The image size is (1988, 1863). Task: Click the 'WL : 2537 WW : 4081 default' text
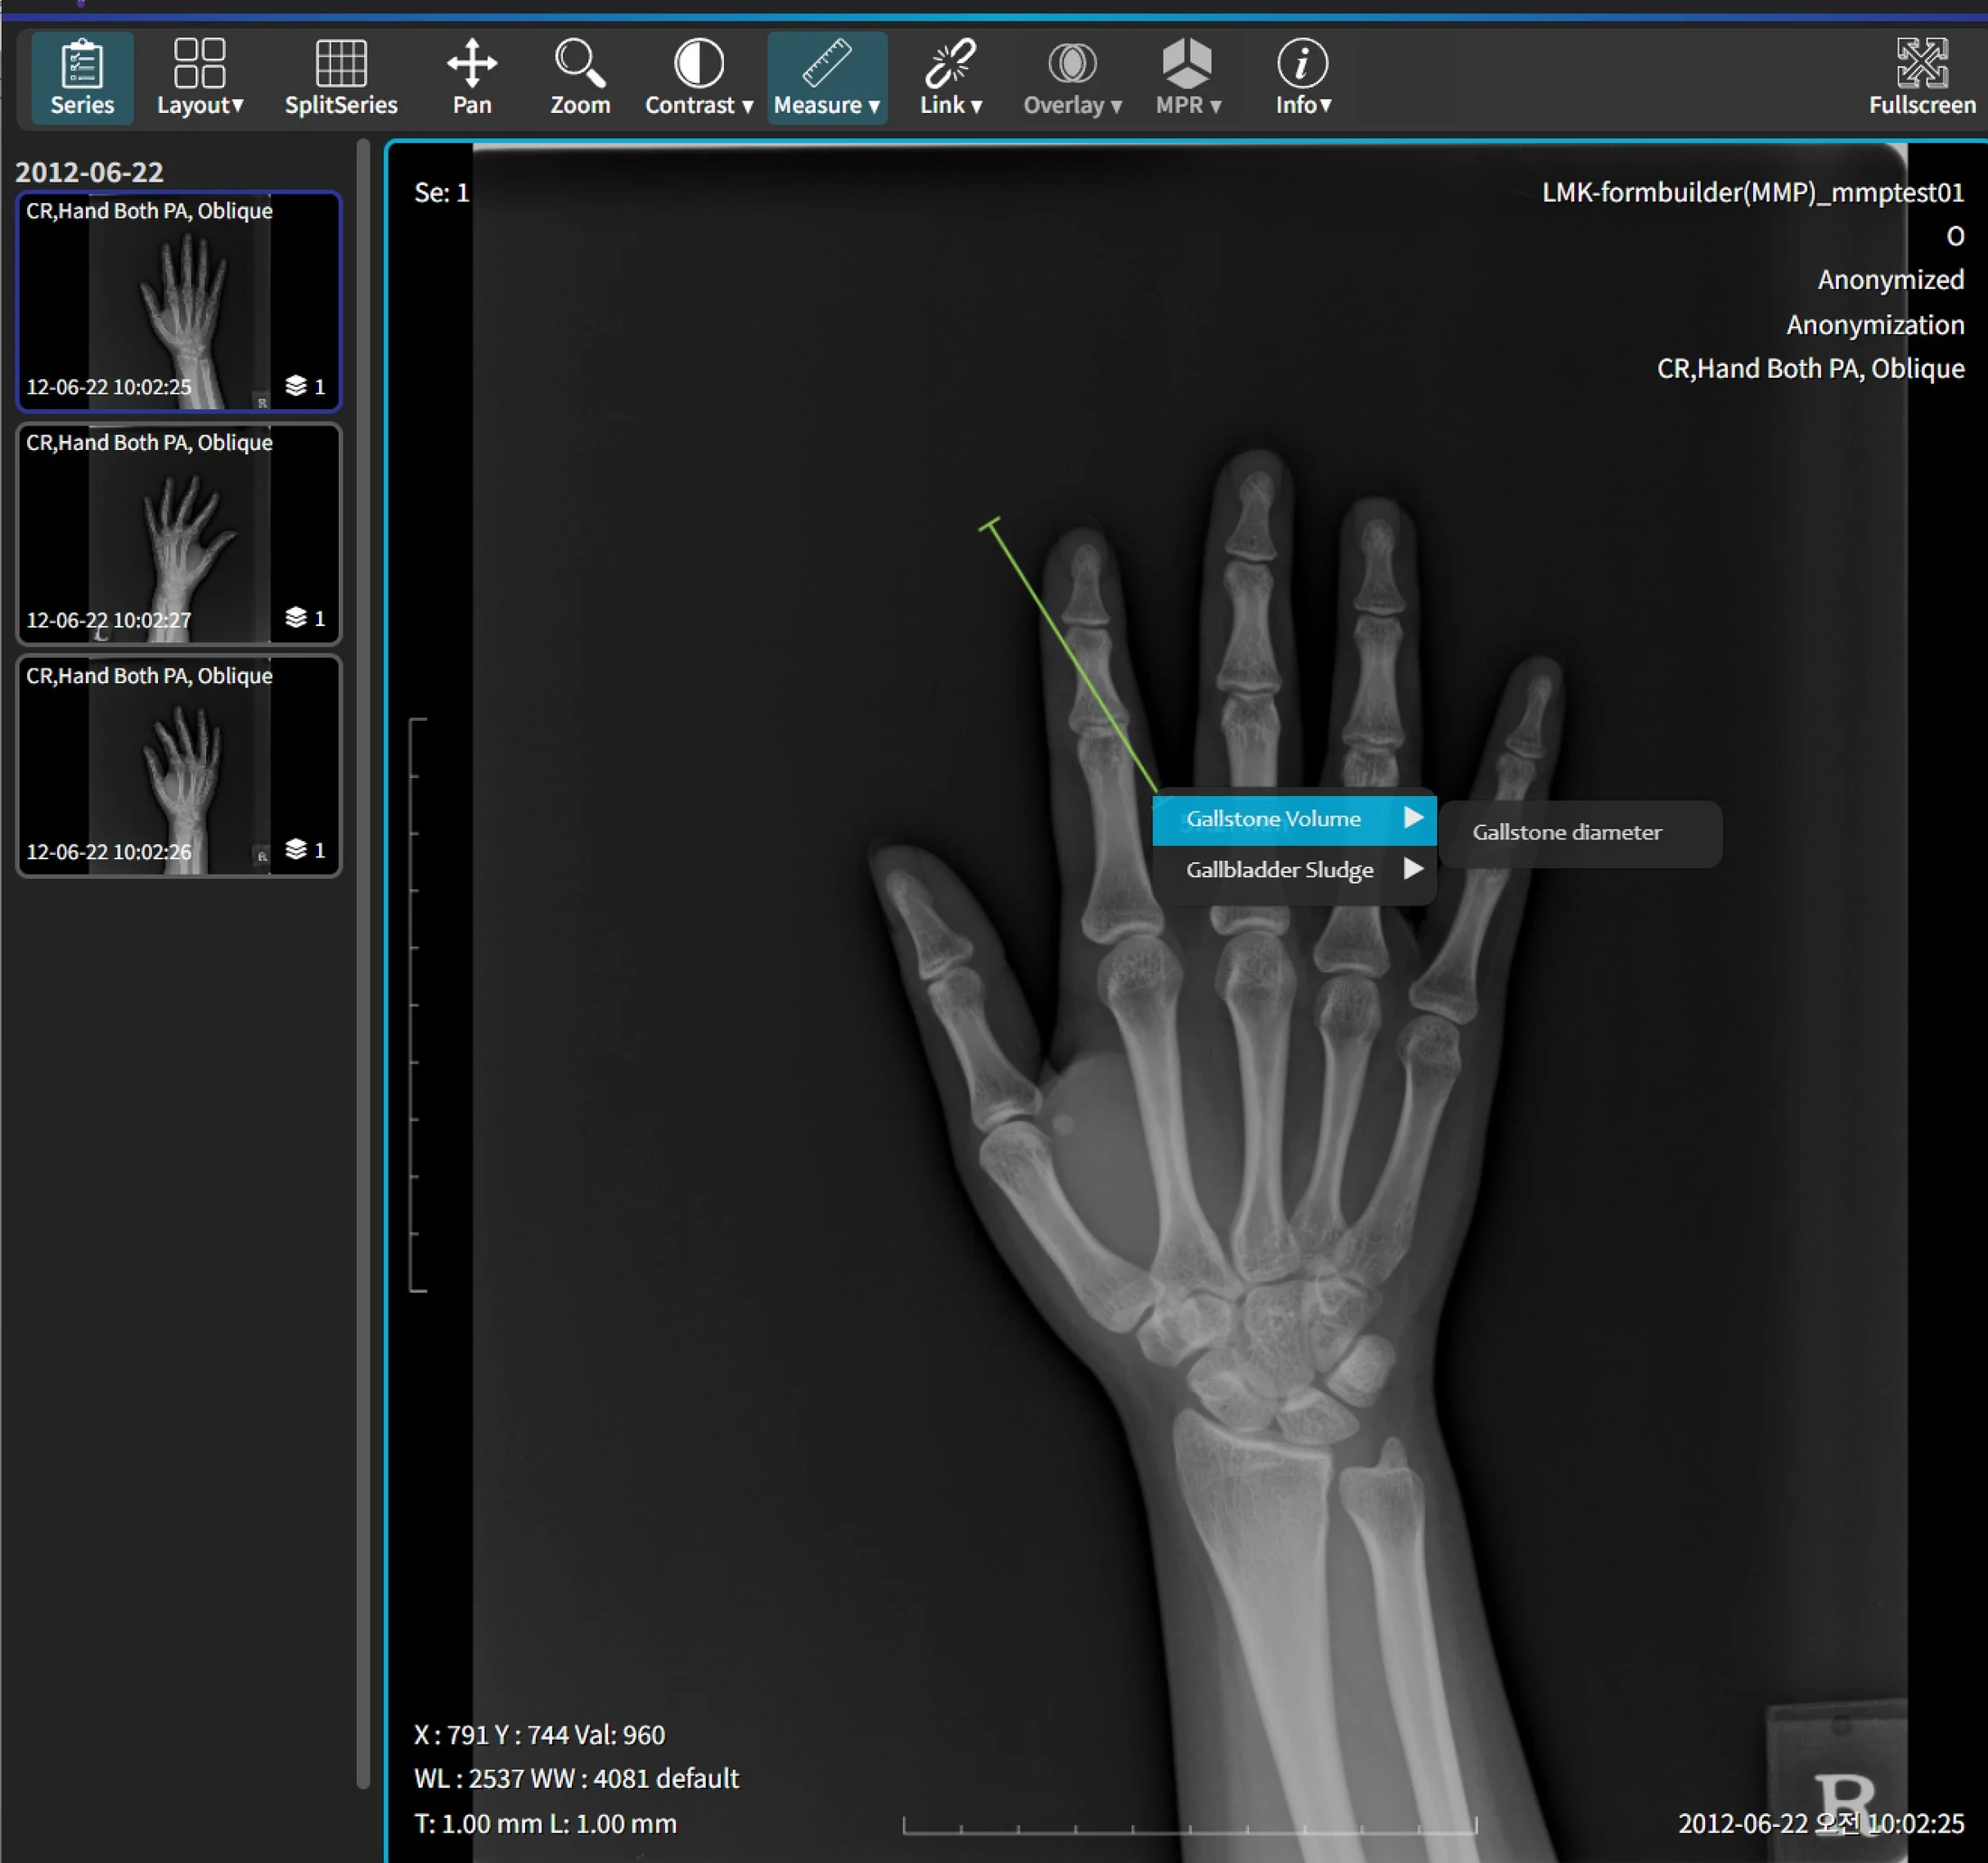(577, 1779)
